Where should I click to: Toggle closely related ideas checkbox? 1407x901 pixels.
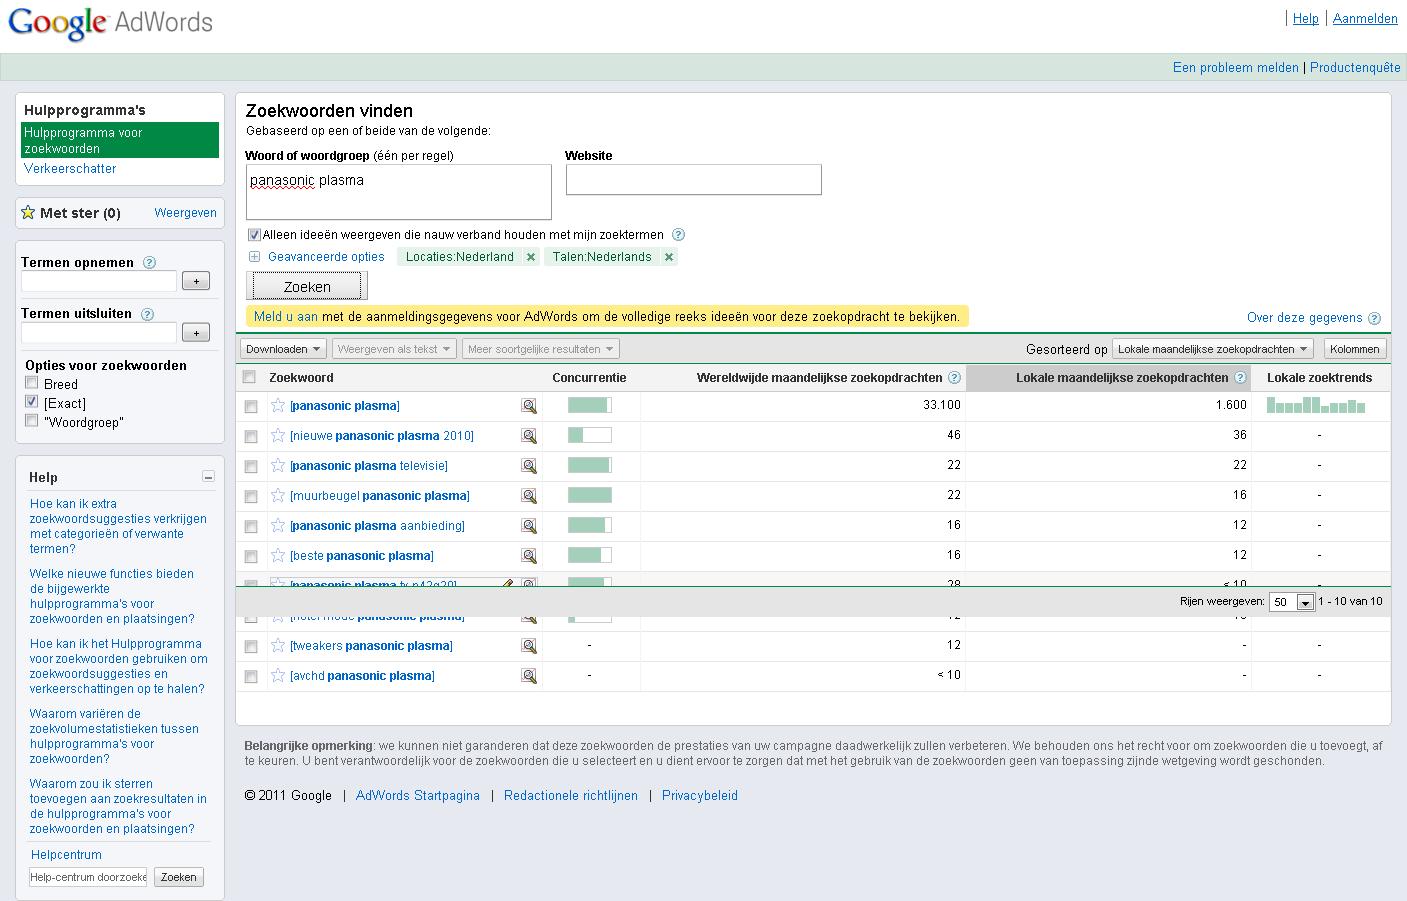[x=254, y=235]
